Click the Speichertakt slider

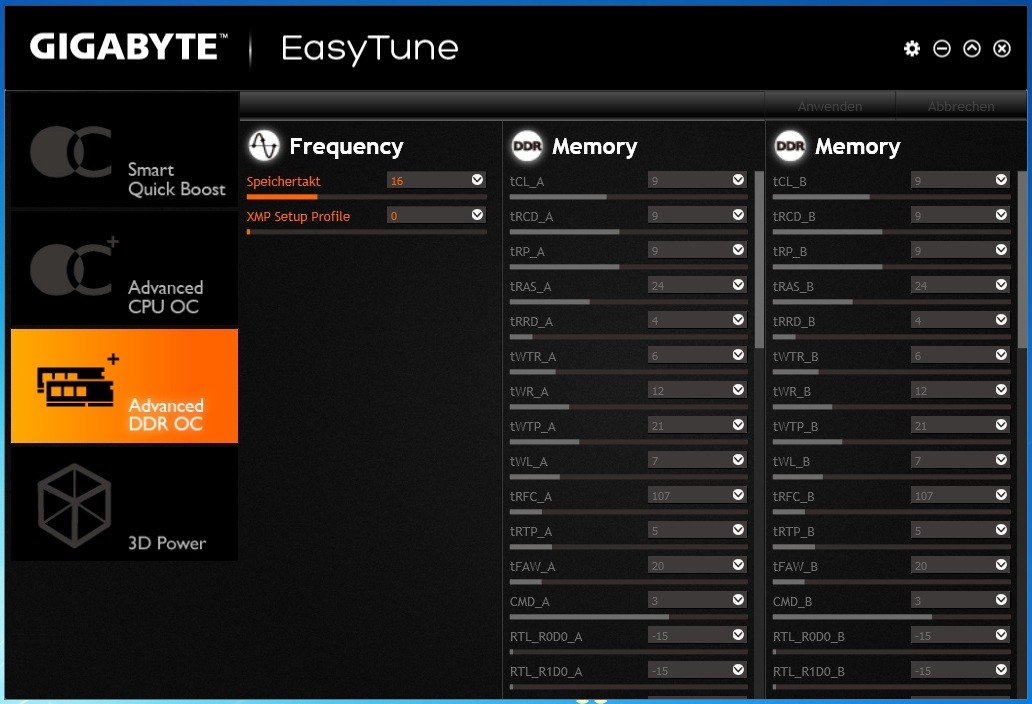367,197
